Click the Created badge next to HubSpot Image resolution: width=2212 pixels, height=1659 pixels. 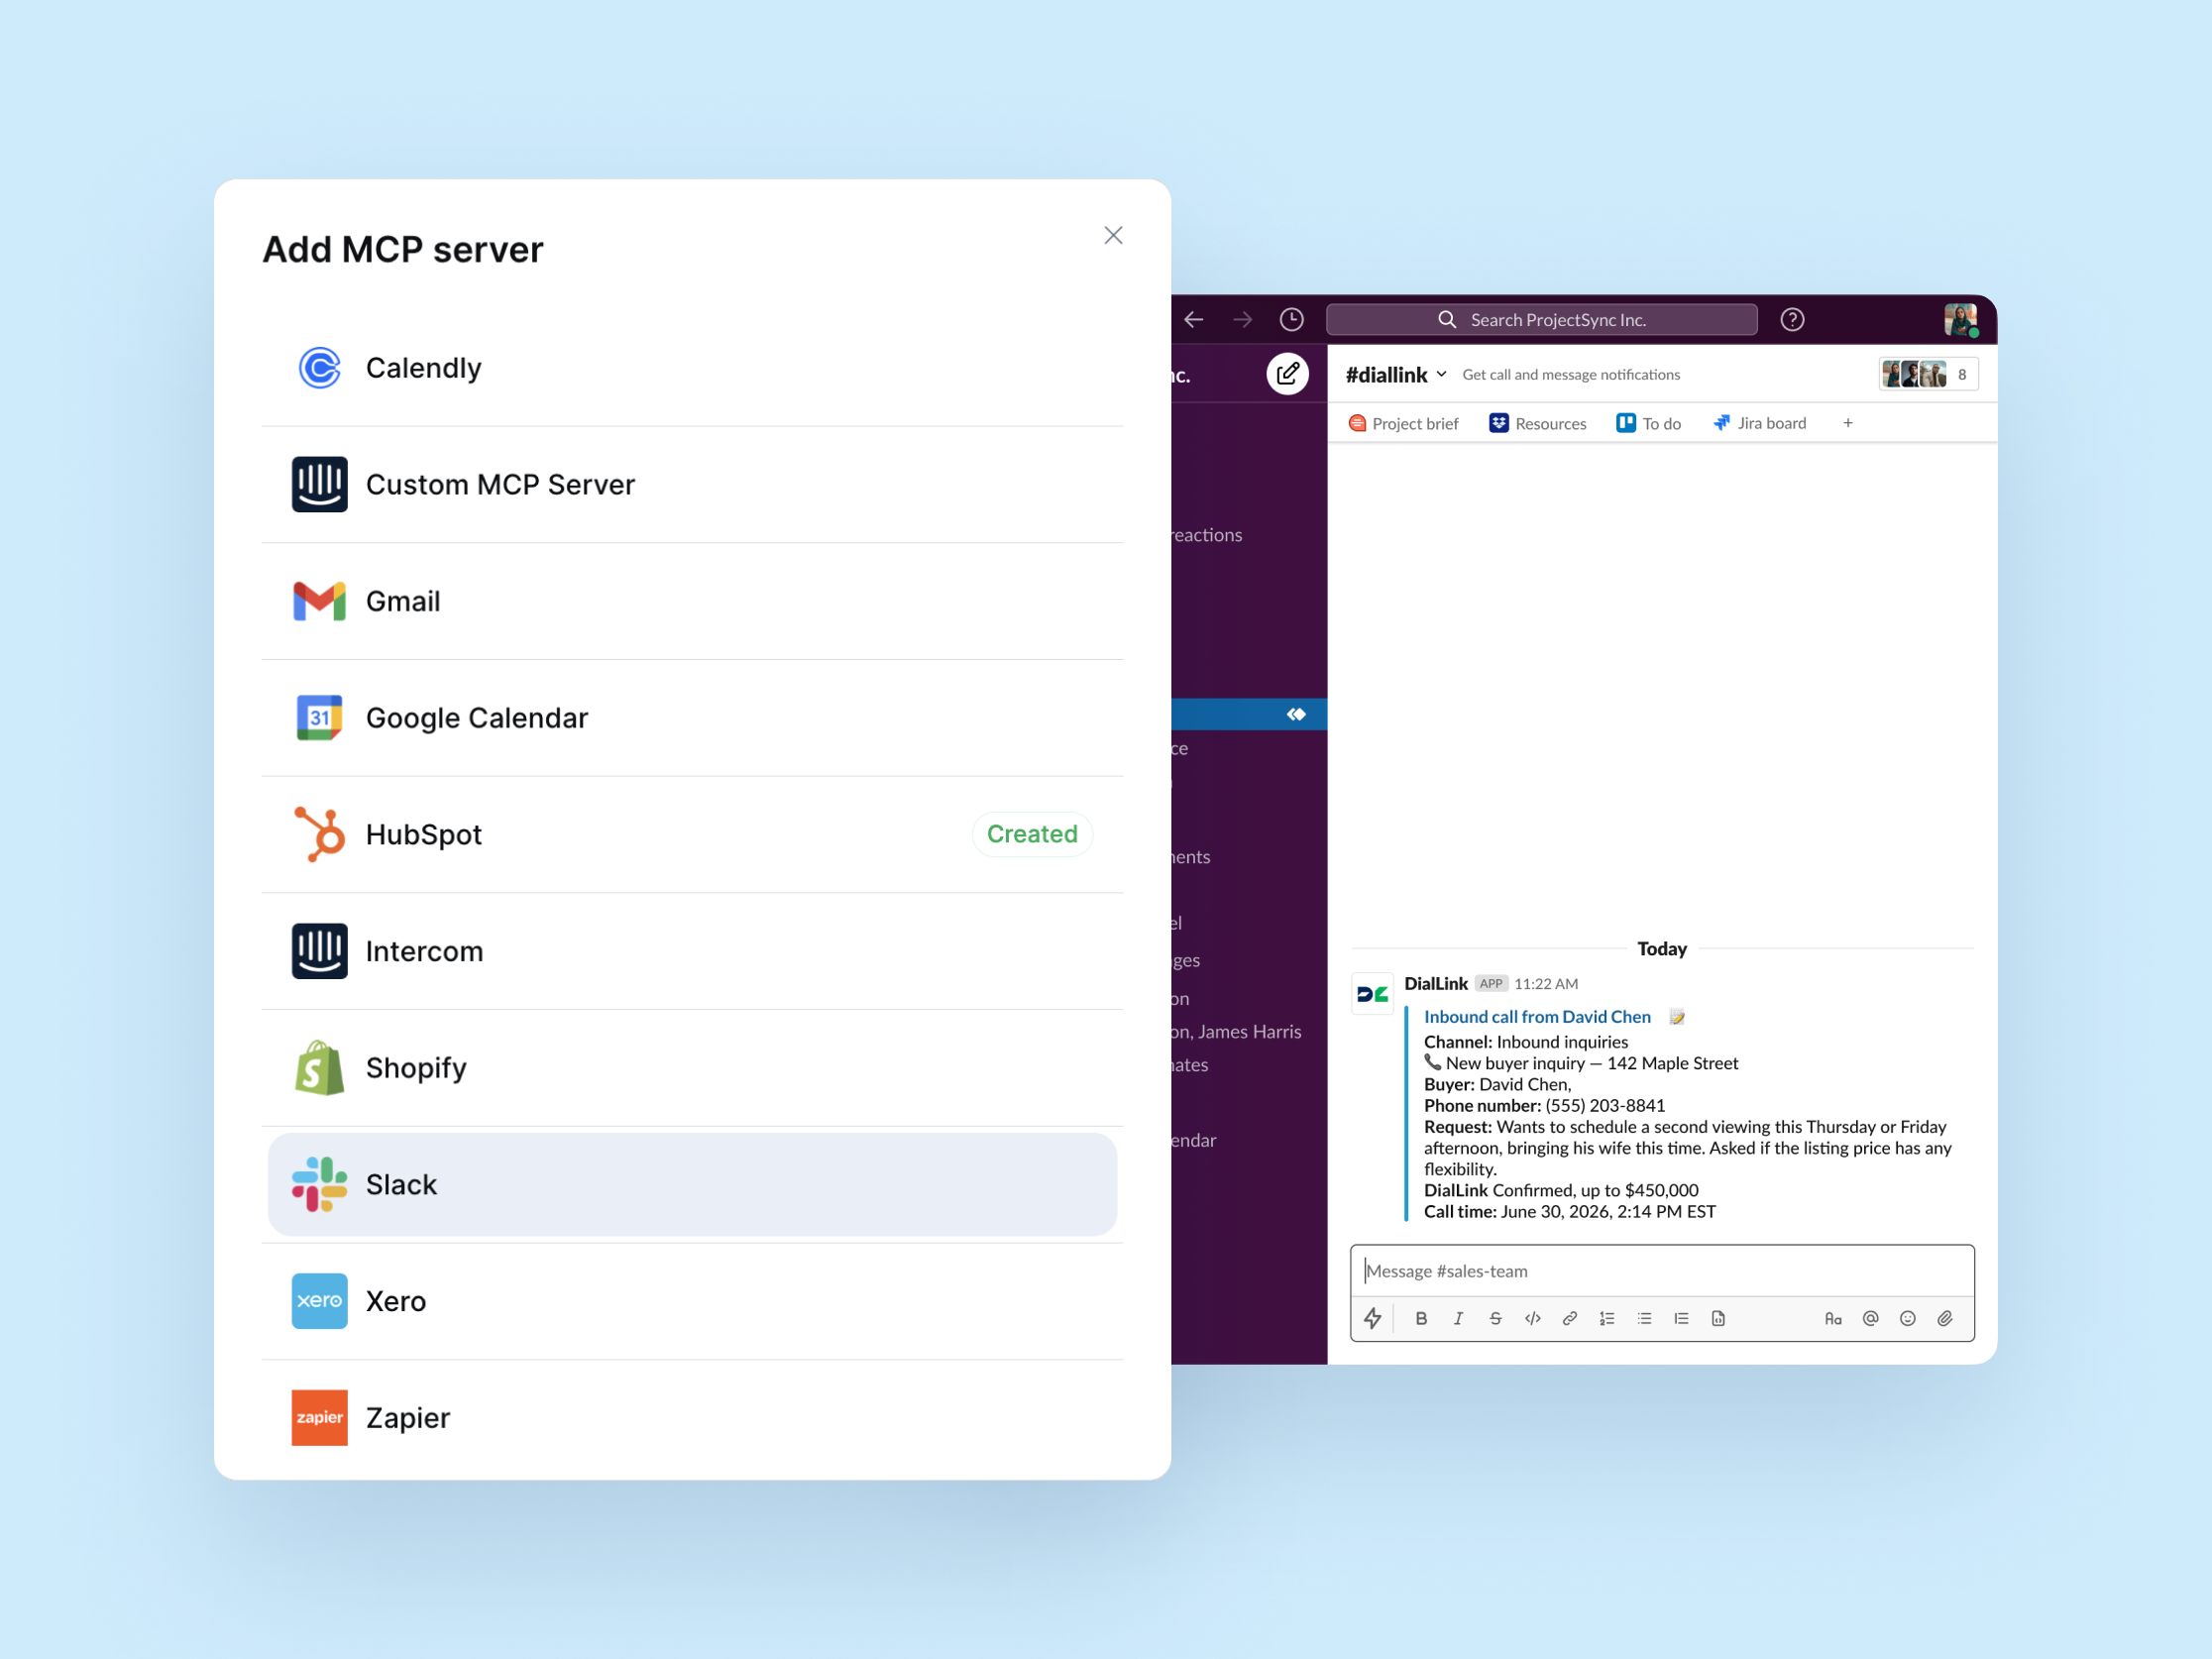coord(1032,834)
